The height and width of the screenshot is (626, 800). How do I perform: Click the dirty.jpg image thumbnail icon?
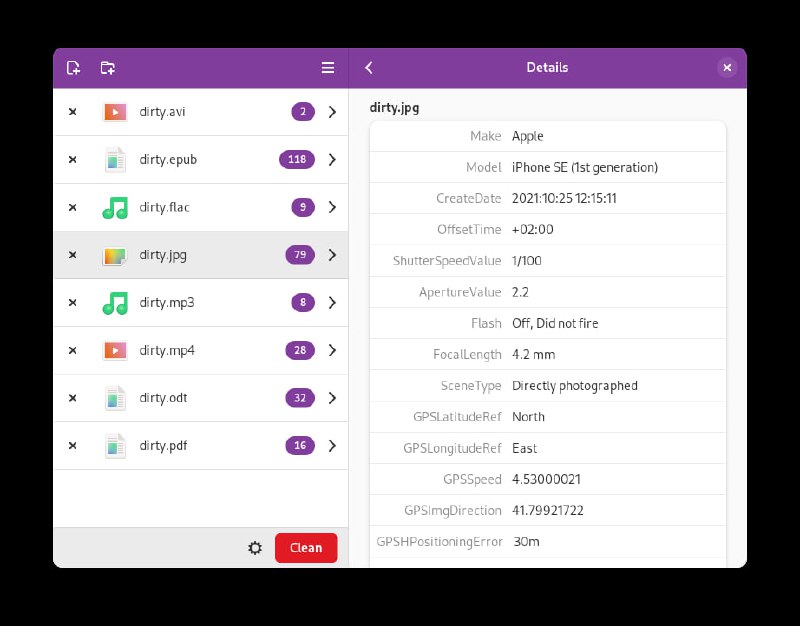point(114,255)
